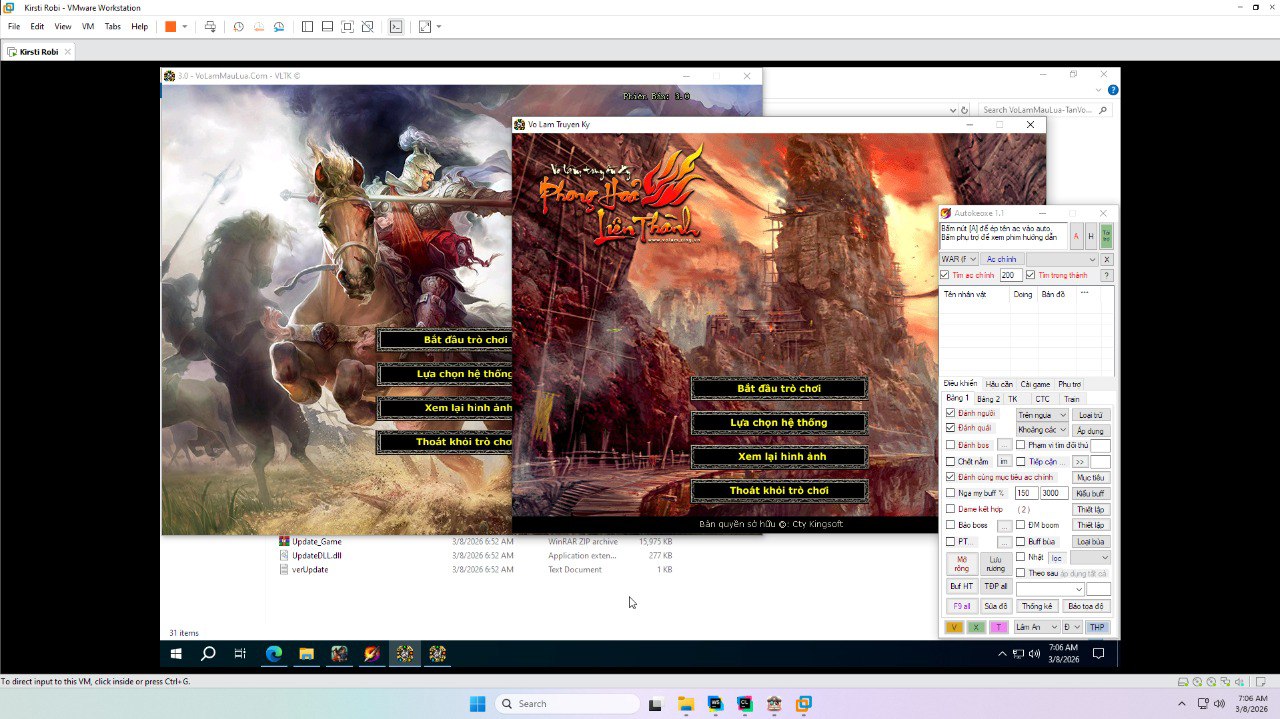The image size is (1280, 719).
Task: Select the UpdateDLL.dll file in Explorer window
Action: click(316, 555)
